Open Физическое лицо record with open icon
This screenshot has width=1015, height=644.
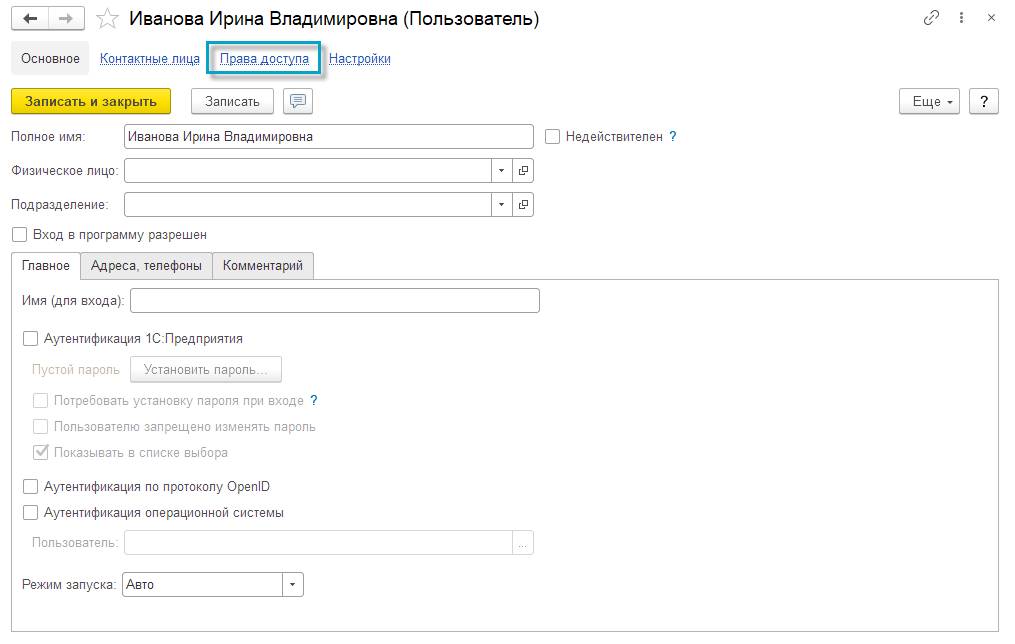(x=523, y=171)
